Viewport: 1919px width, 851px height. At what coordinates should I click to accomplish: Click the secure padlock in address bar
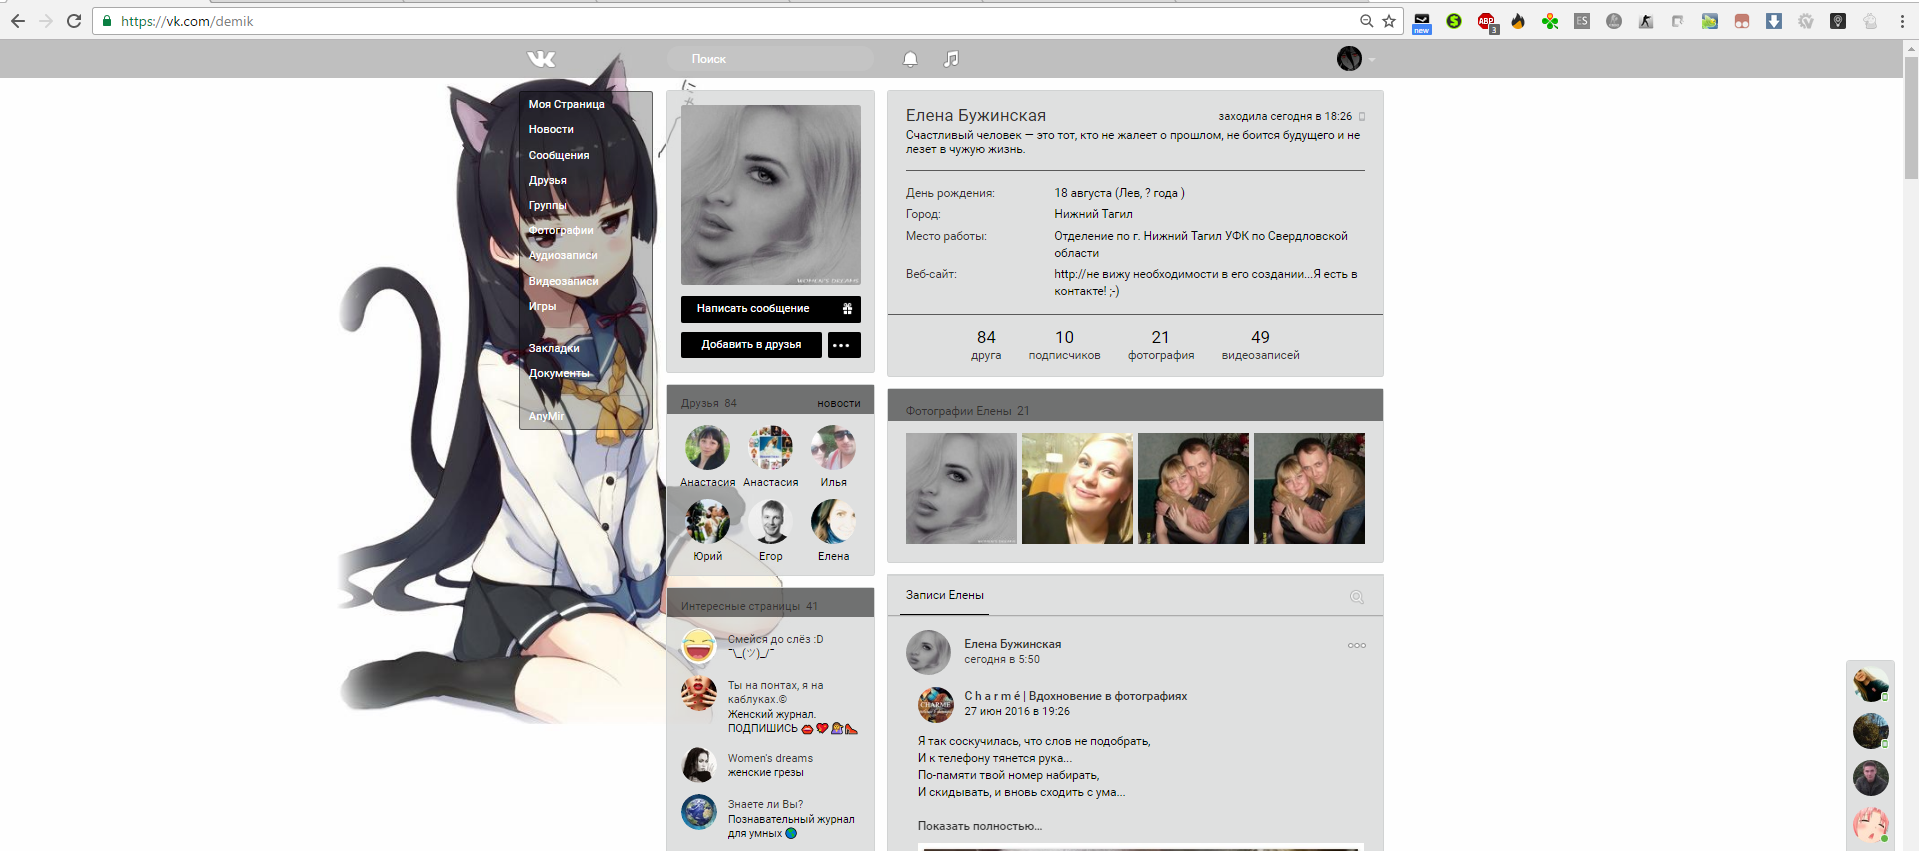pos(107,21)
